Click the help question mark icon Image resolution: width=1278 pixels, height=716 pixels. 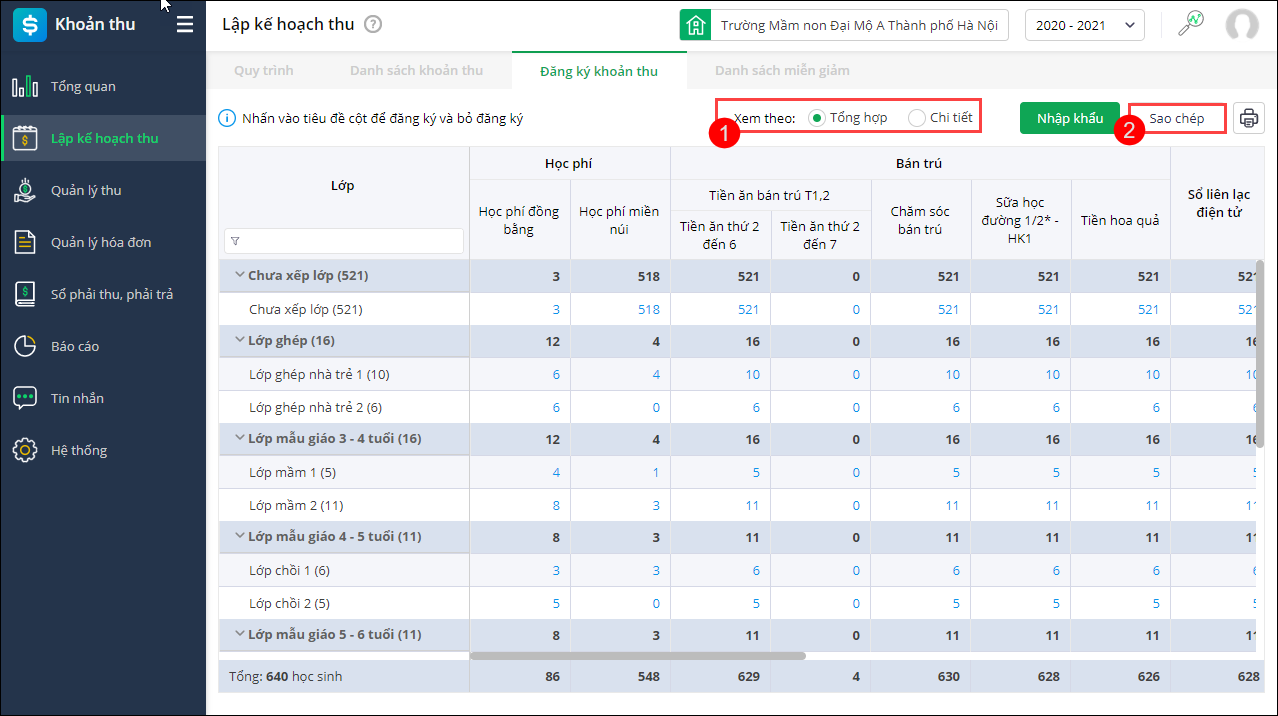pos(373,25)
